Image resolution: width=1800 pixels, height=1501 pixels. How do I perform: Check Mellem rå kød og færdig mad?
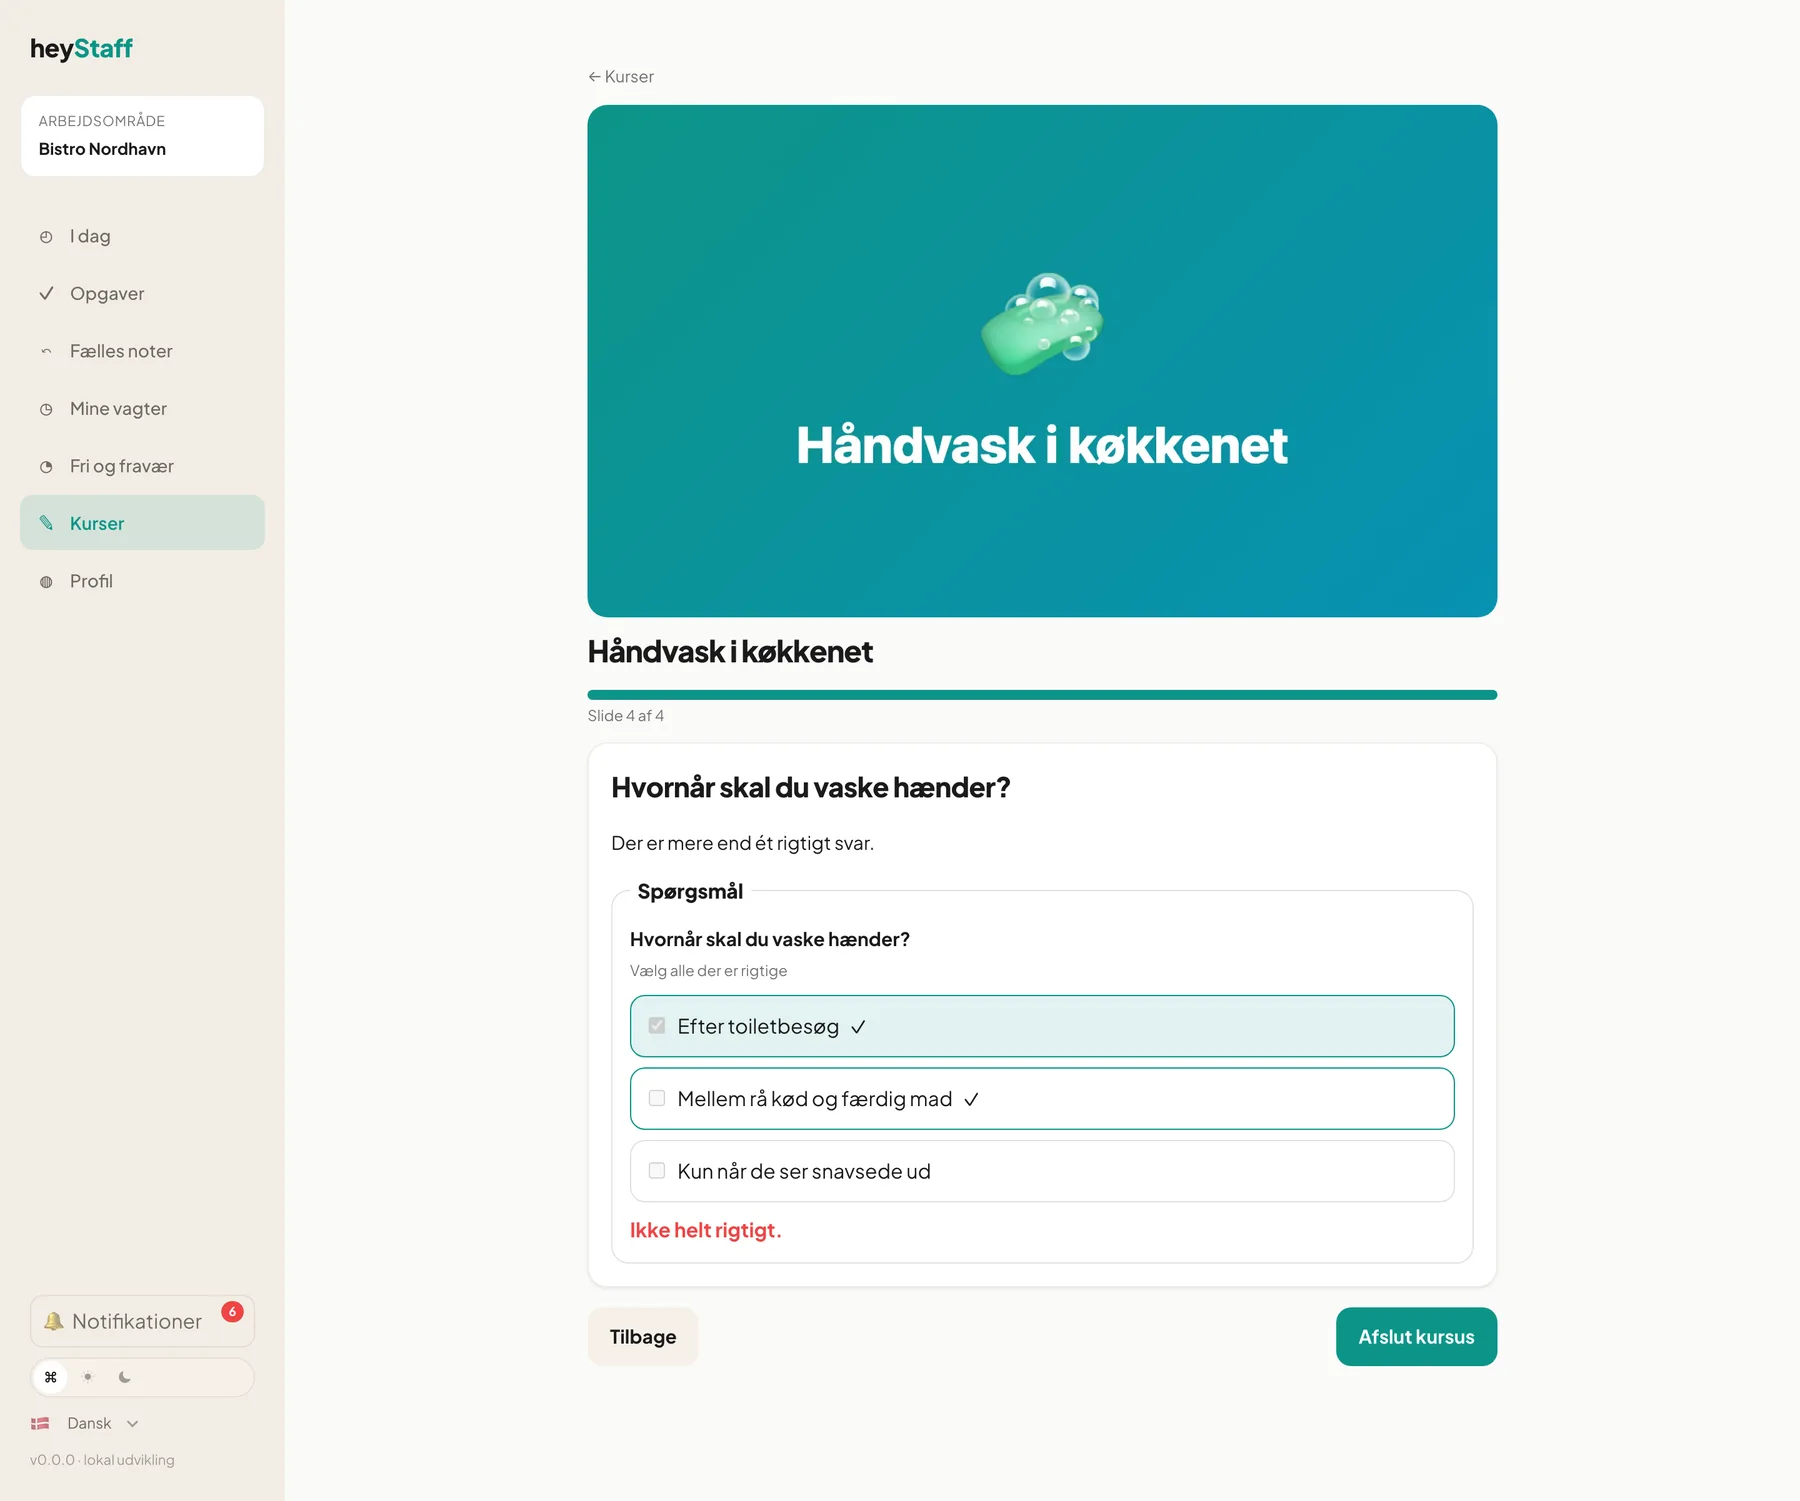[x=657, y=1098]
